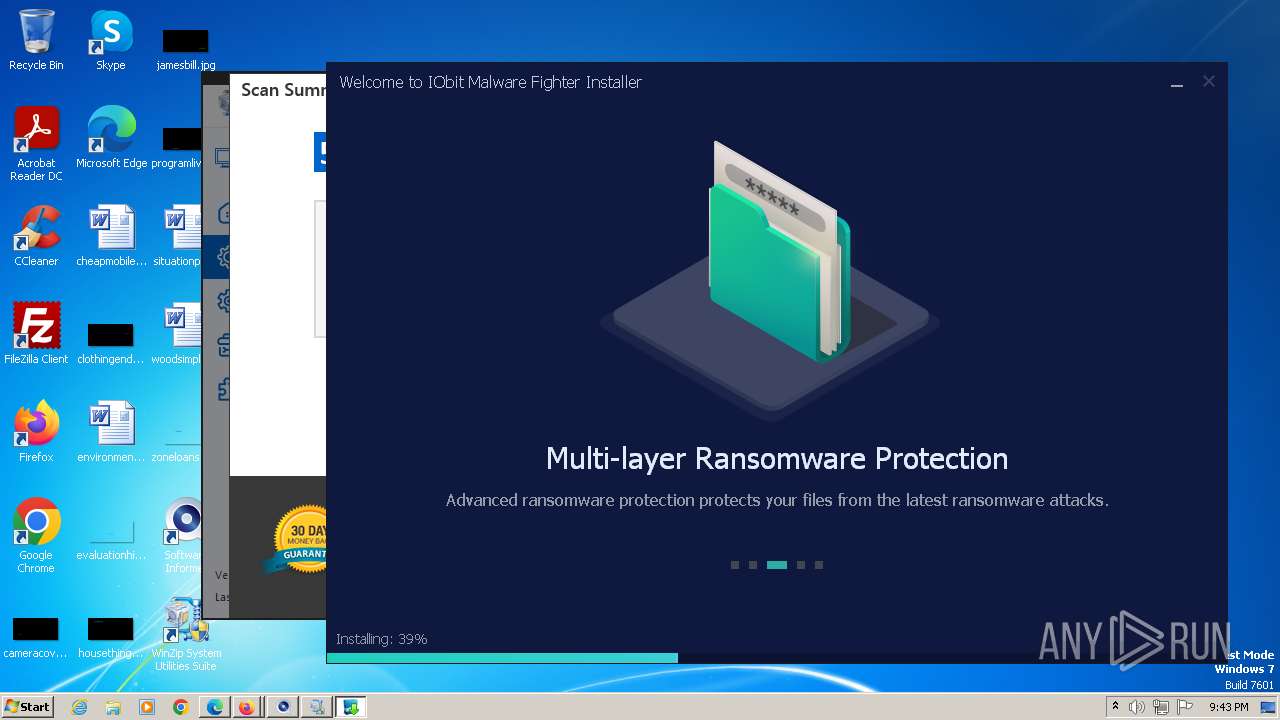Screen dimensions: 1280x720
Task: Open Internet Explorer from the taskbar
Action: tap(79, 707)
